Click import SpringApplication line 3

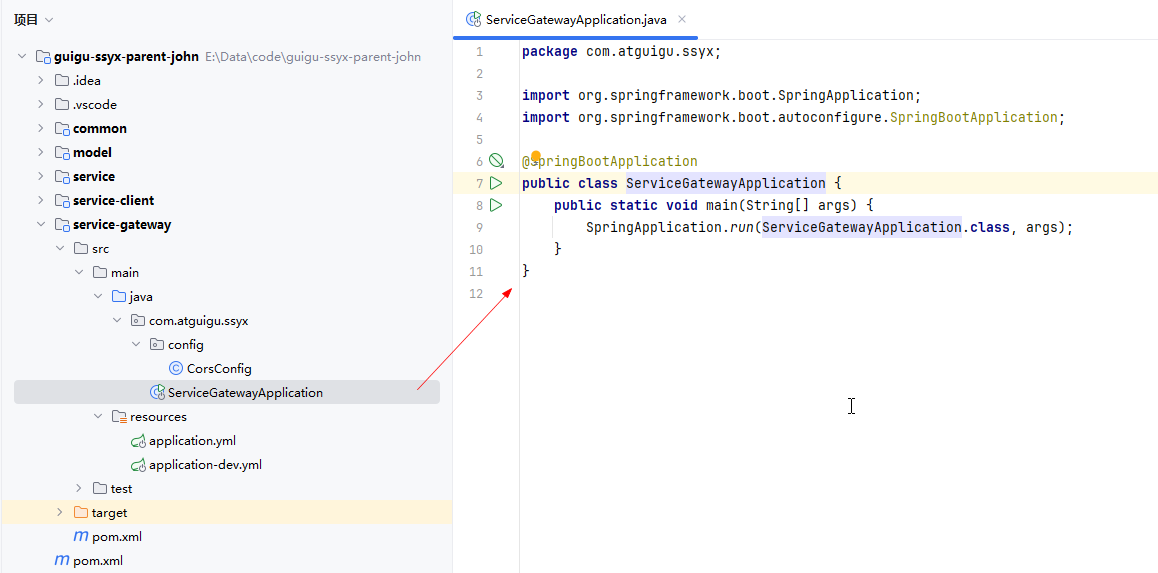point(722,95)
